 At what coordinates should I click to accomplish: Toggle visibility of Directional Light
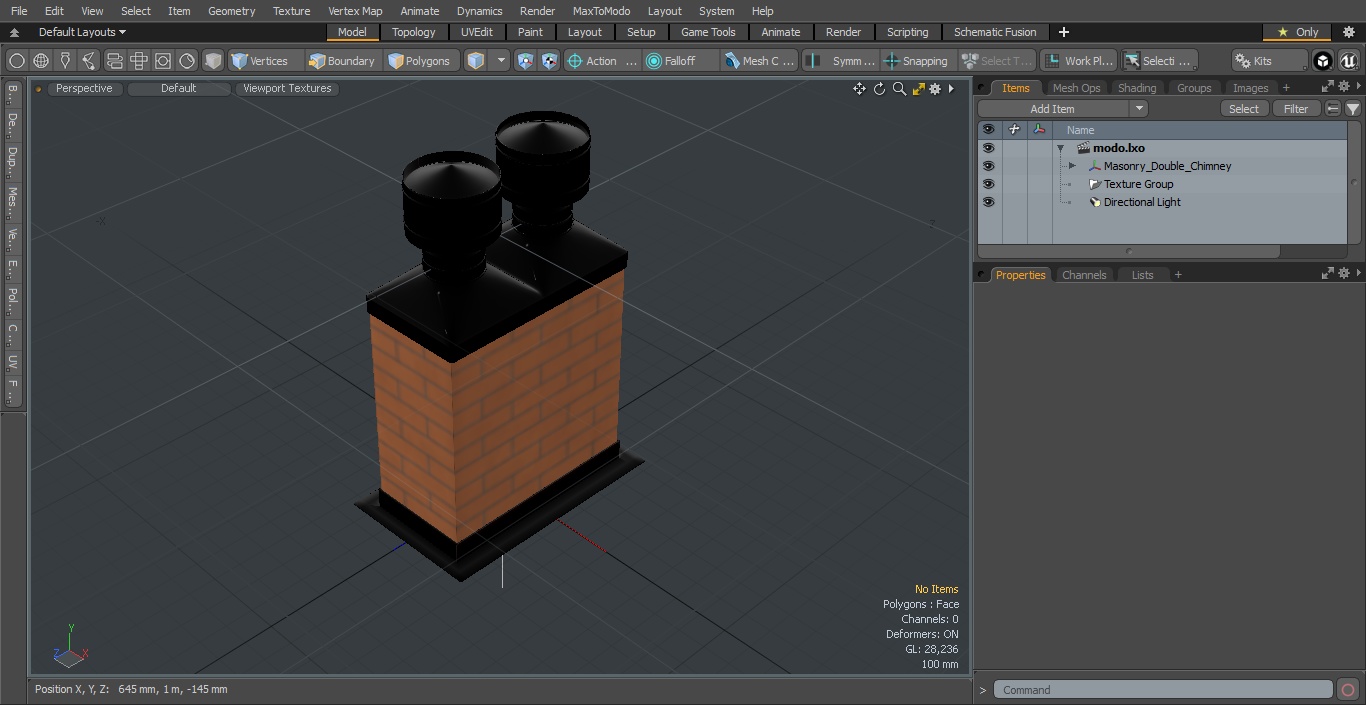pyautogui.click(x=988, y=202)
